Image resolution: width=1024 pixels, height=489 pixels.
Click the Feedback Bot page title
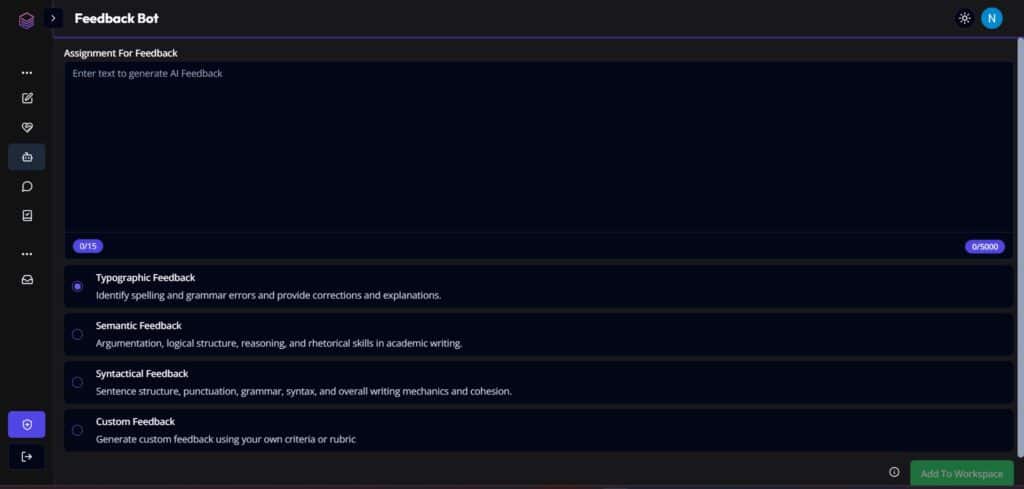(116, 18)
